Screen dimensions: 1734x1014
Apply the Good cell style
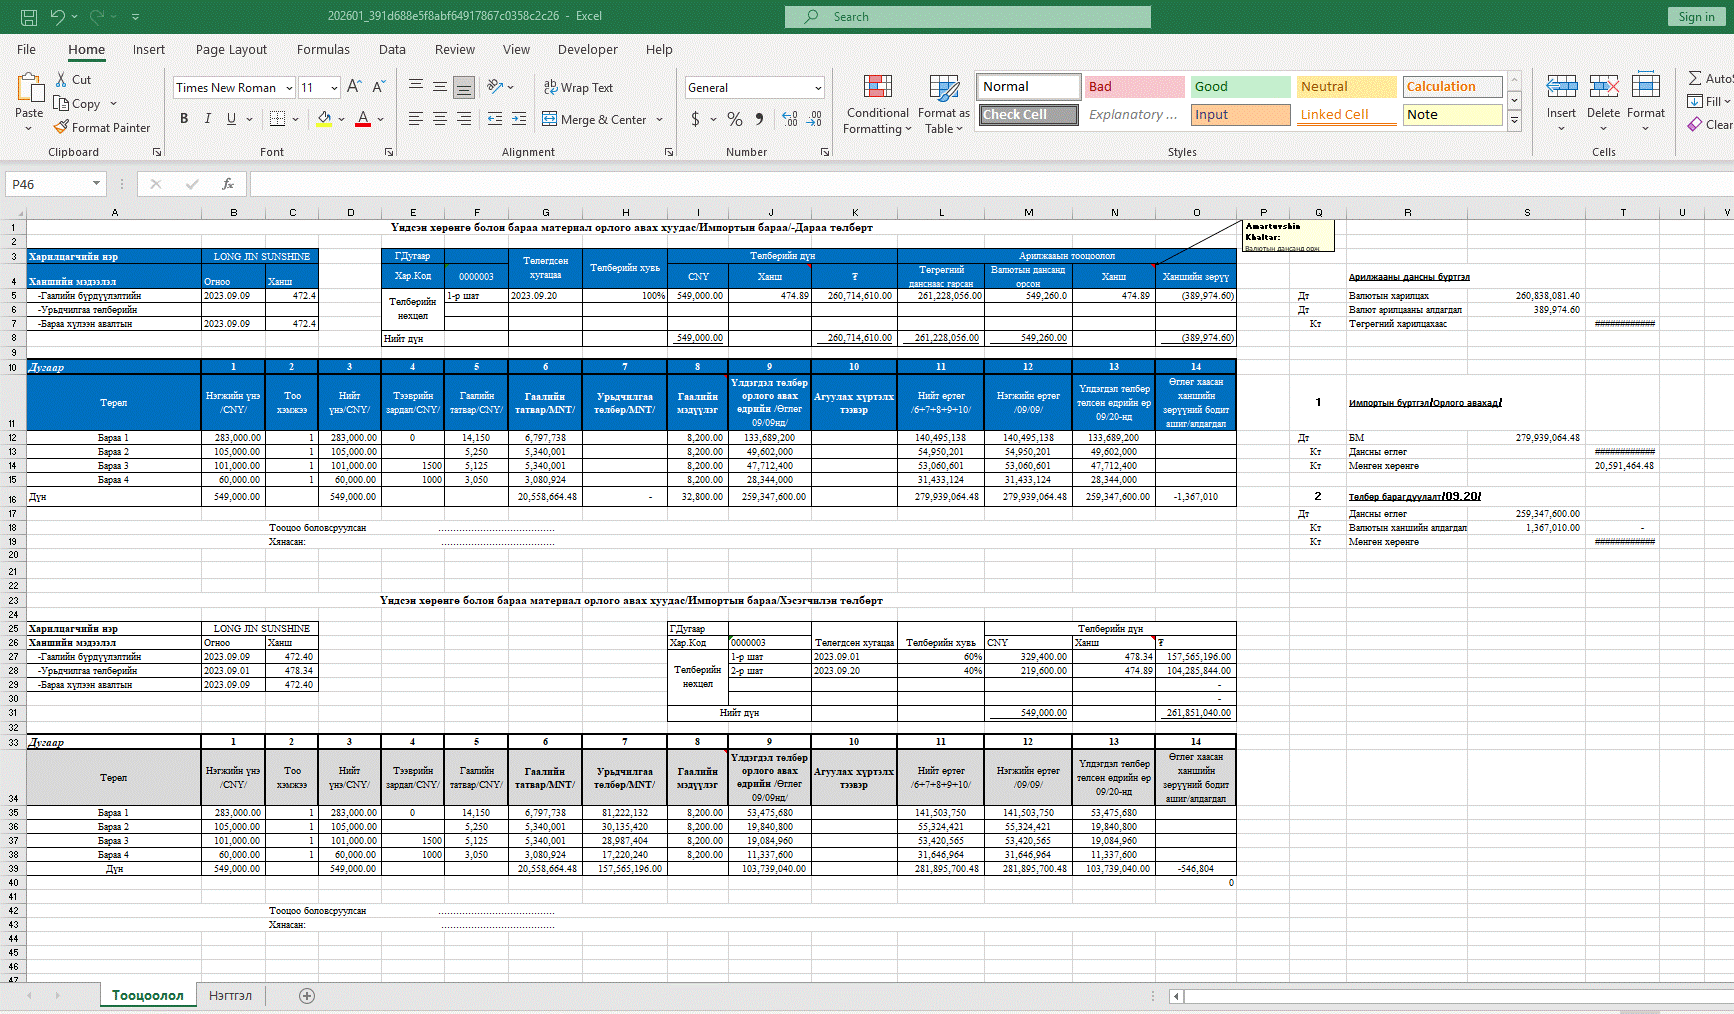click(x=1240, y=87)
